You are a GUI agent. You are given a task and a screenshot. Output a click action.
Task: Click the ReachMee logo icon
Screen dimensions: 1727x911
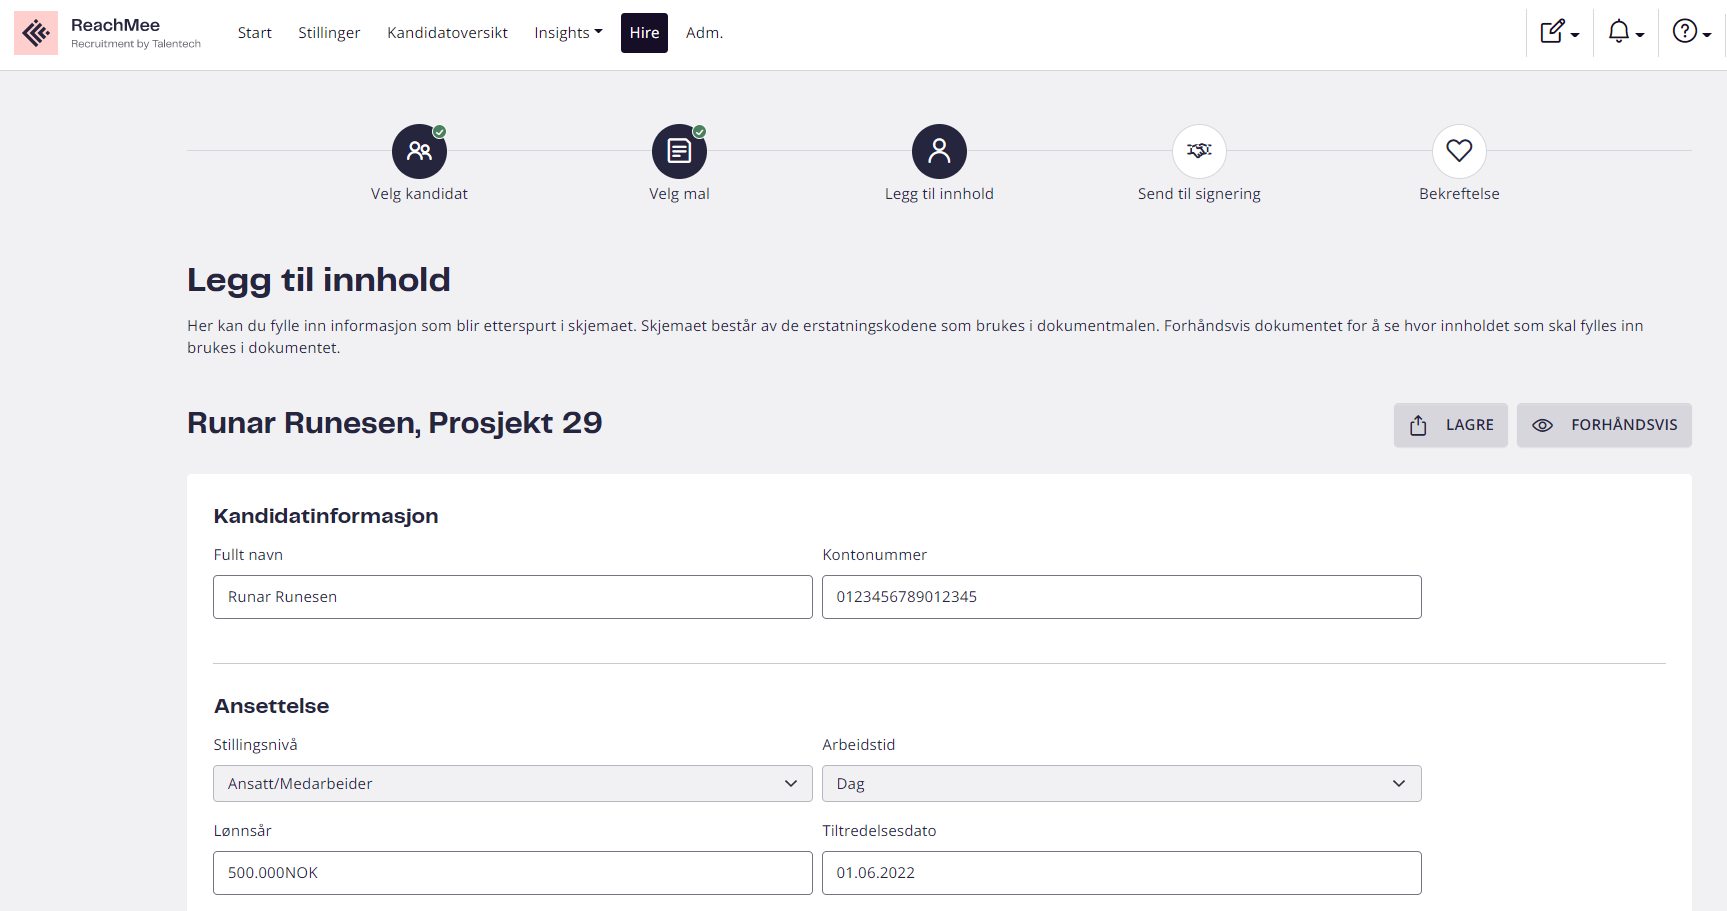coord(36,33)
